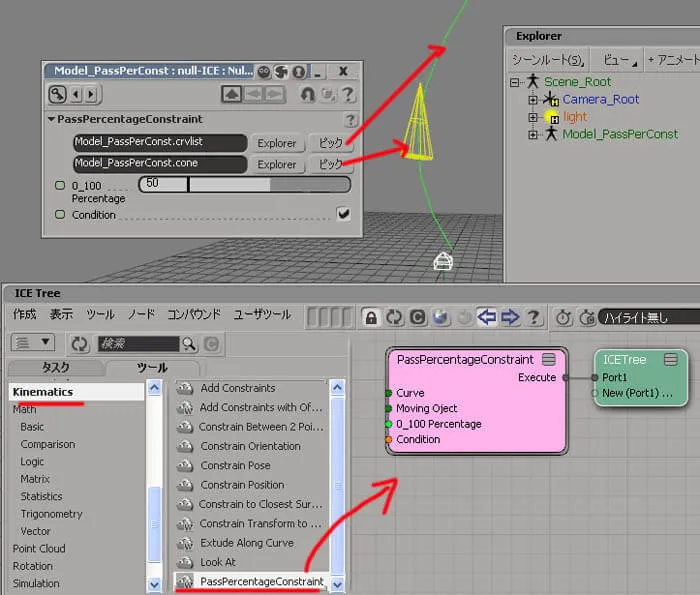This screenshot has width=700, height=595.
Task: Click the 0_100 Percentage animation marker
Action: [x=59, y=185]
